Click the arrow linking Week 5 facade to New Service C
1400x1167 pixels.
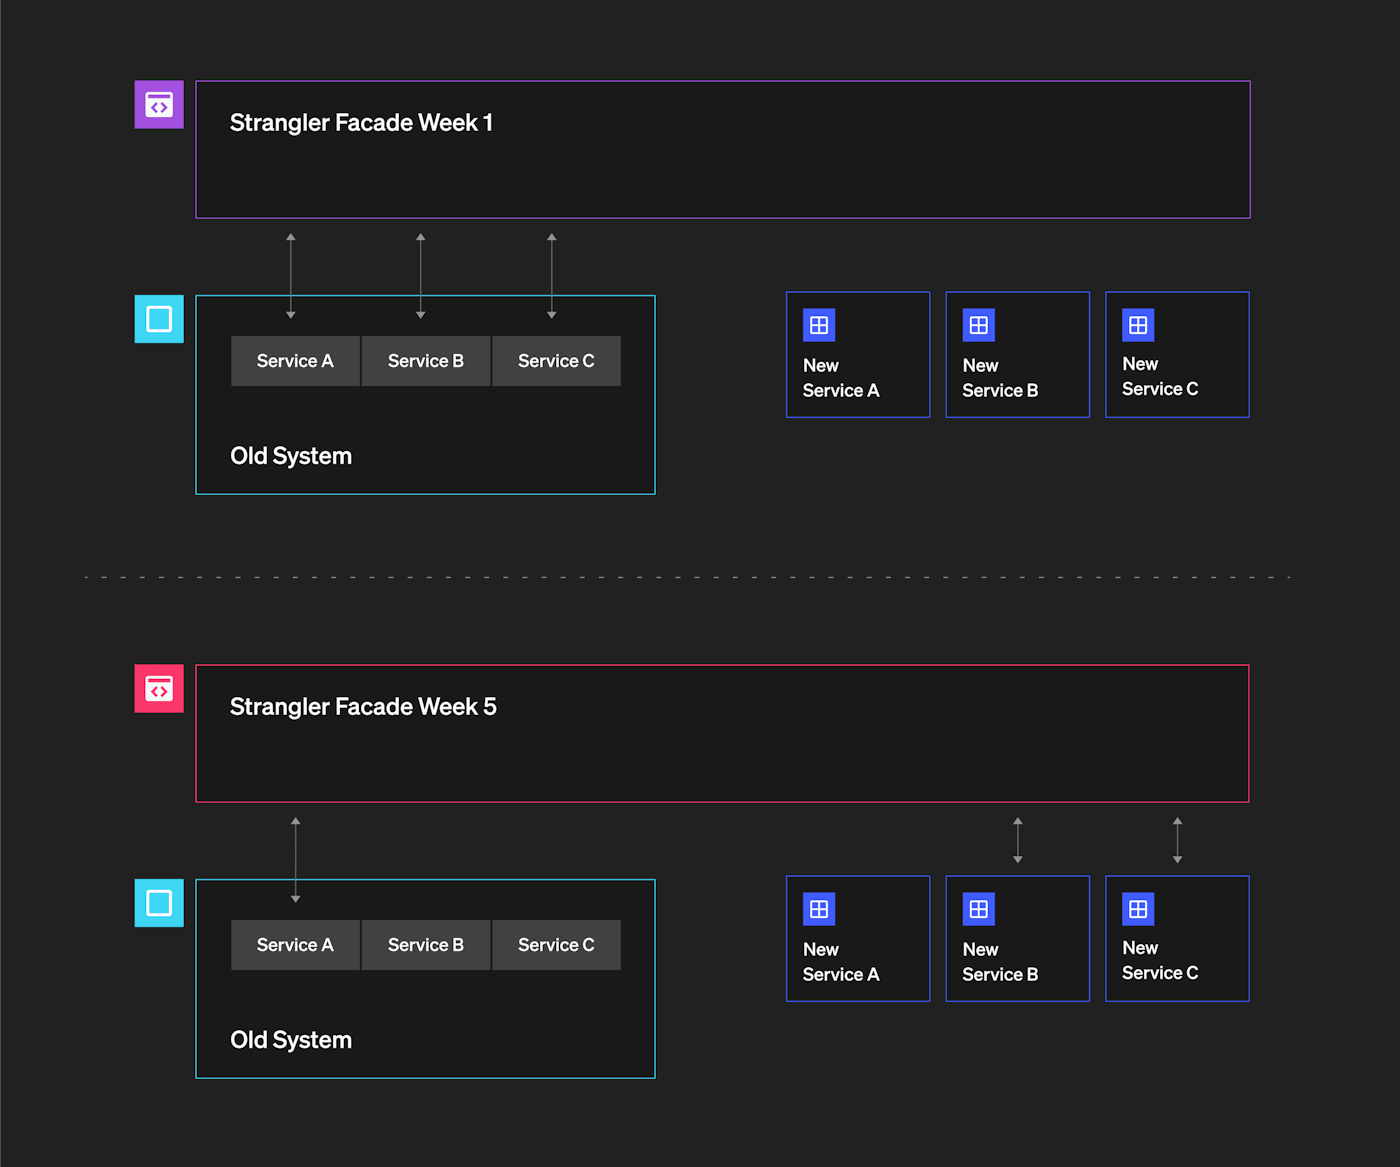point(1177,840)
